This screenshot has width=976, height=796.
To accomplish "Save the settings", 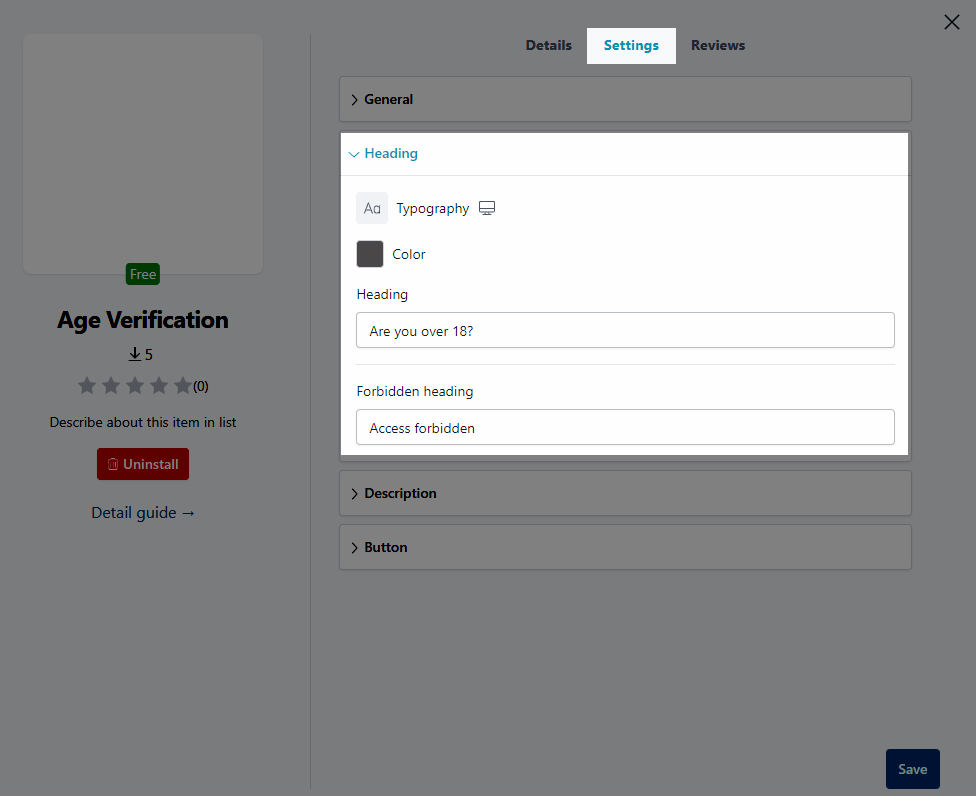I will click(x=913, y=769).
